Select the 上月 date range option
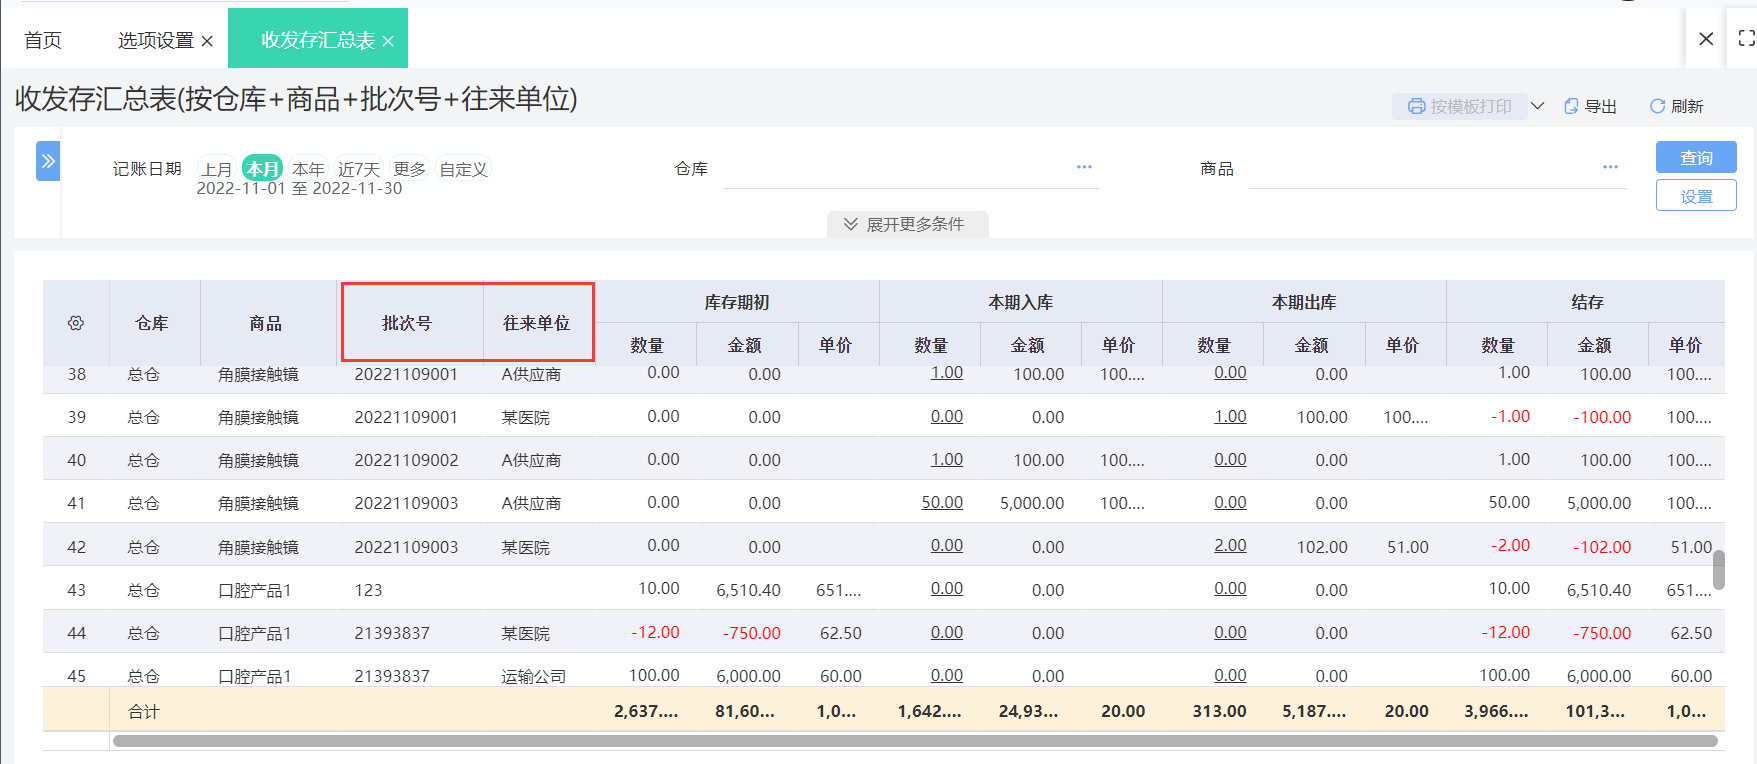Screen dimensions: 1757x764 point(216,169)
